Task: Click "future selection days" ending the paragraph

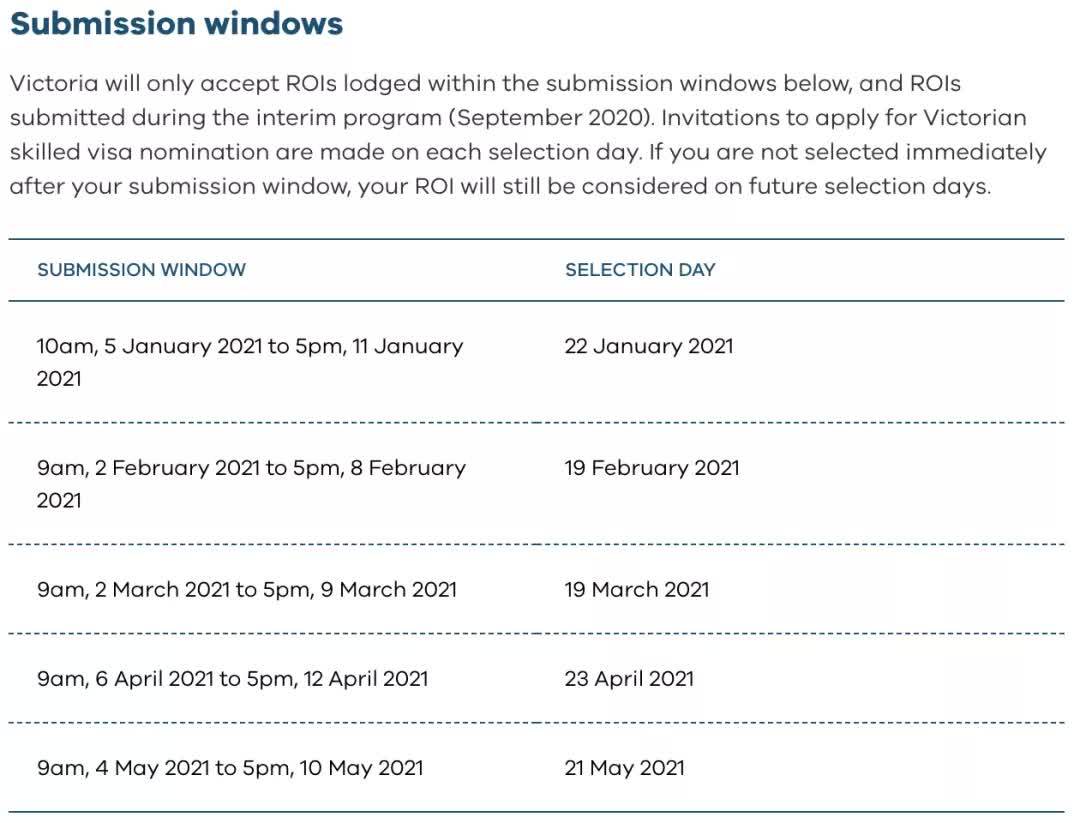Action: [x=868, y=186]
